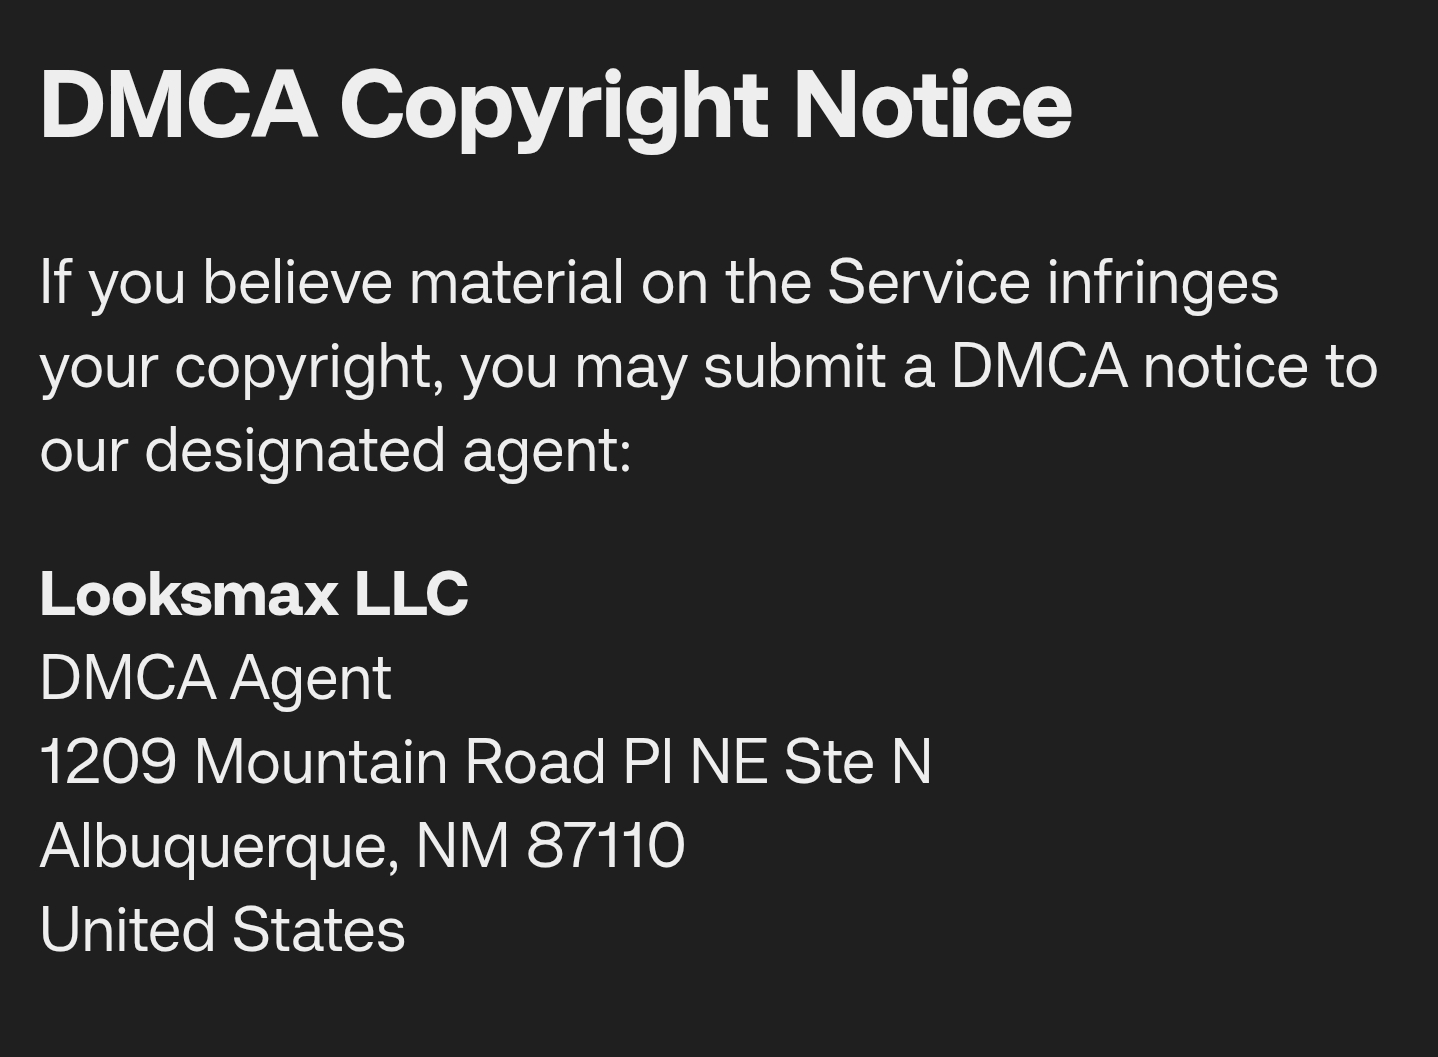The height and width of the screenshot is (1057, 1438).
Task: Click "Mountain Road" in the address
Action: point(400,762)
